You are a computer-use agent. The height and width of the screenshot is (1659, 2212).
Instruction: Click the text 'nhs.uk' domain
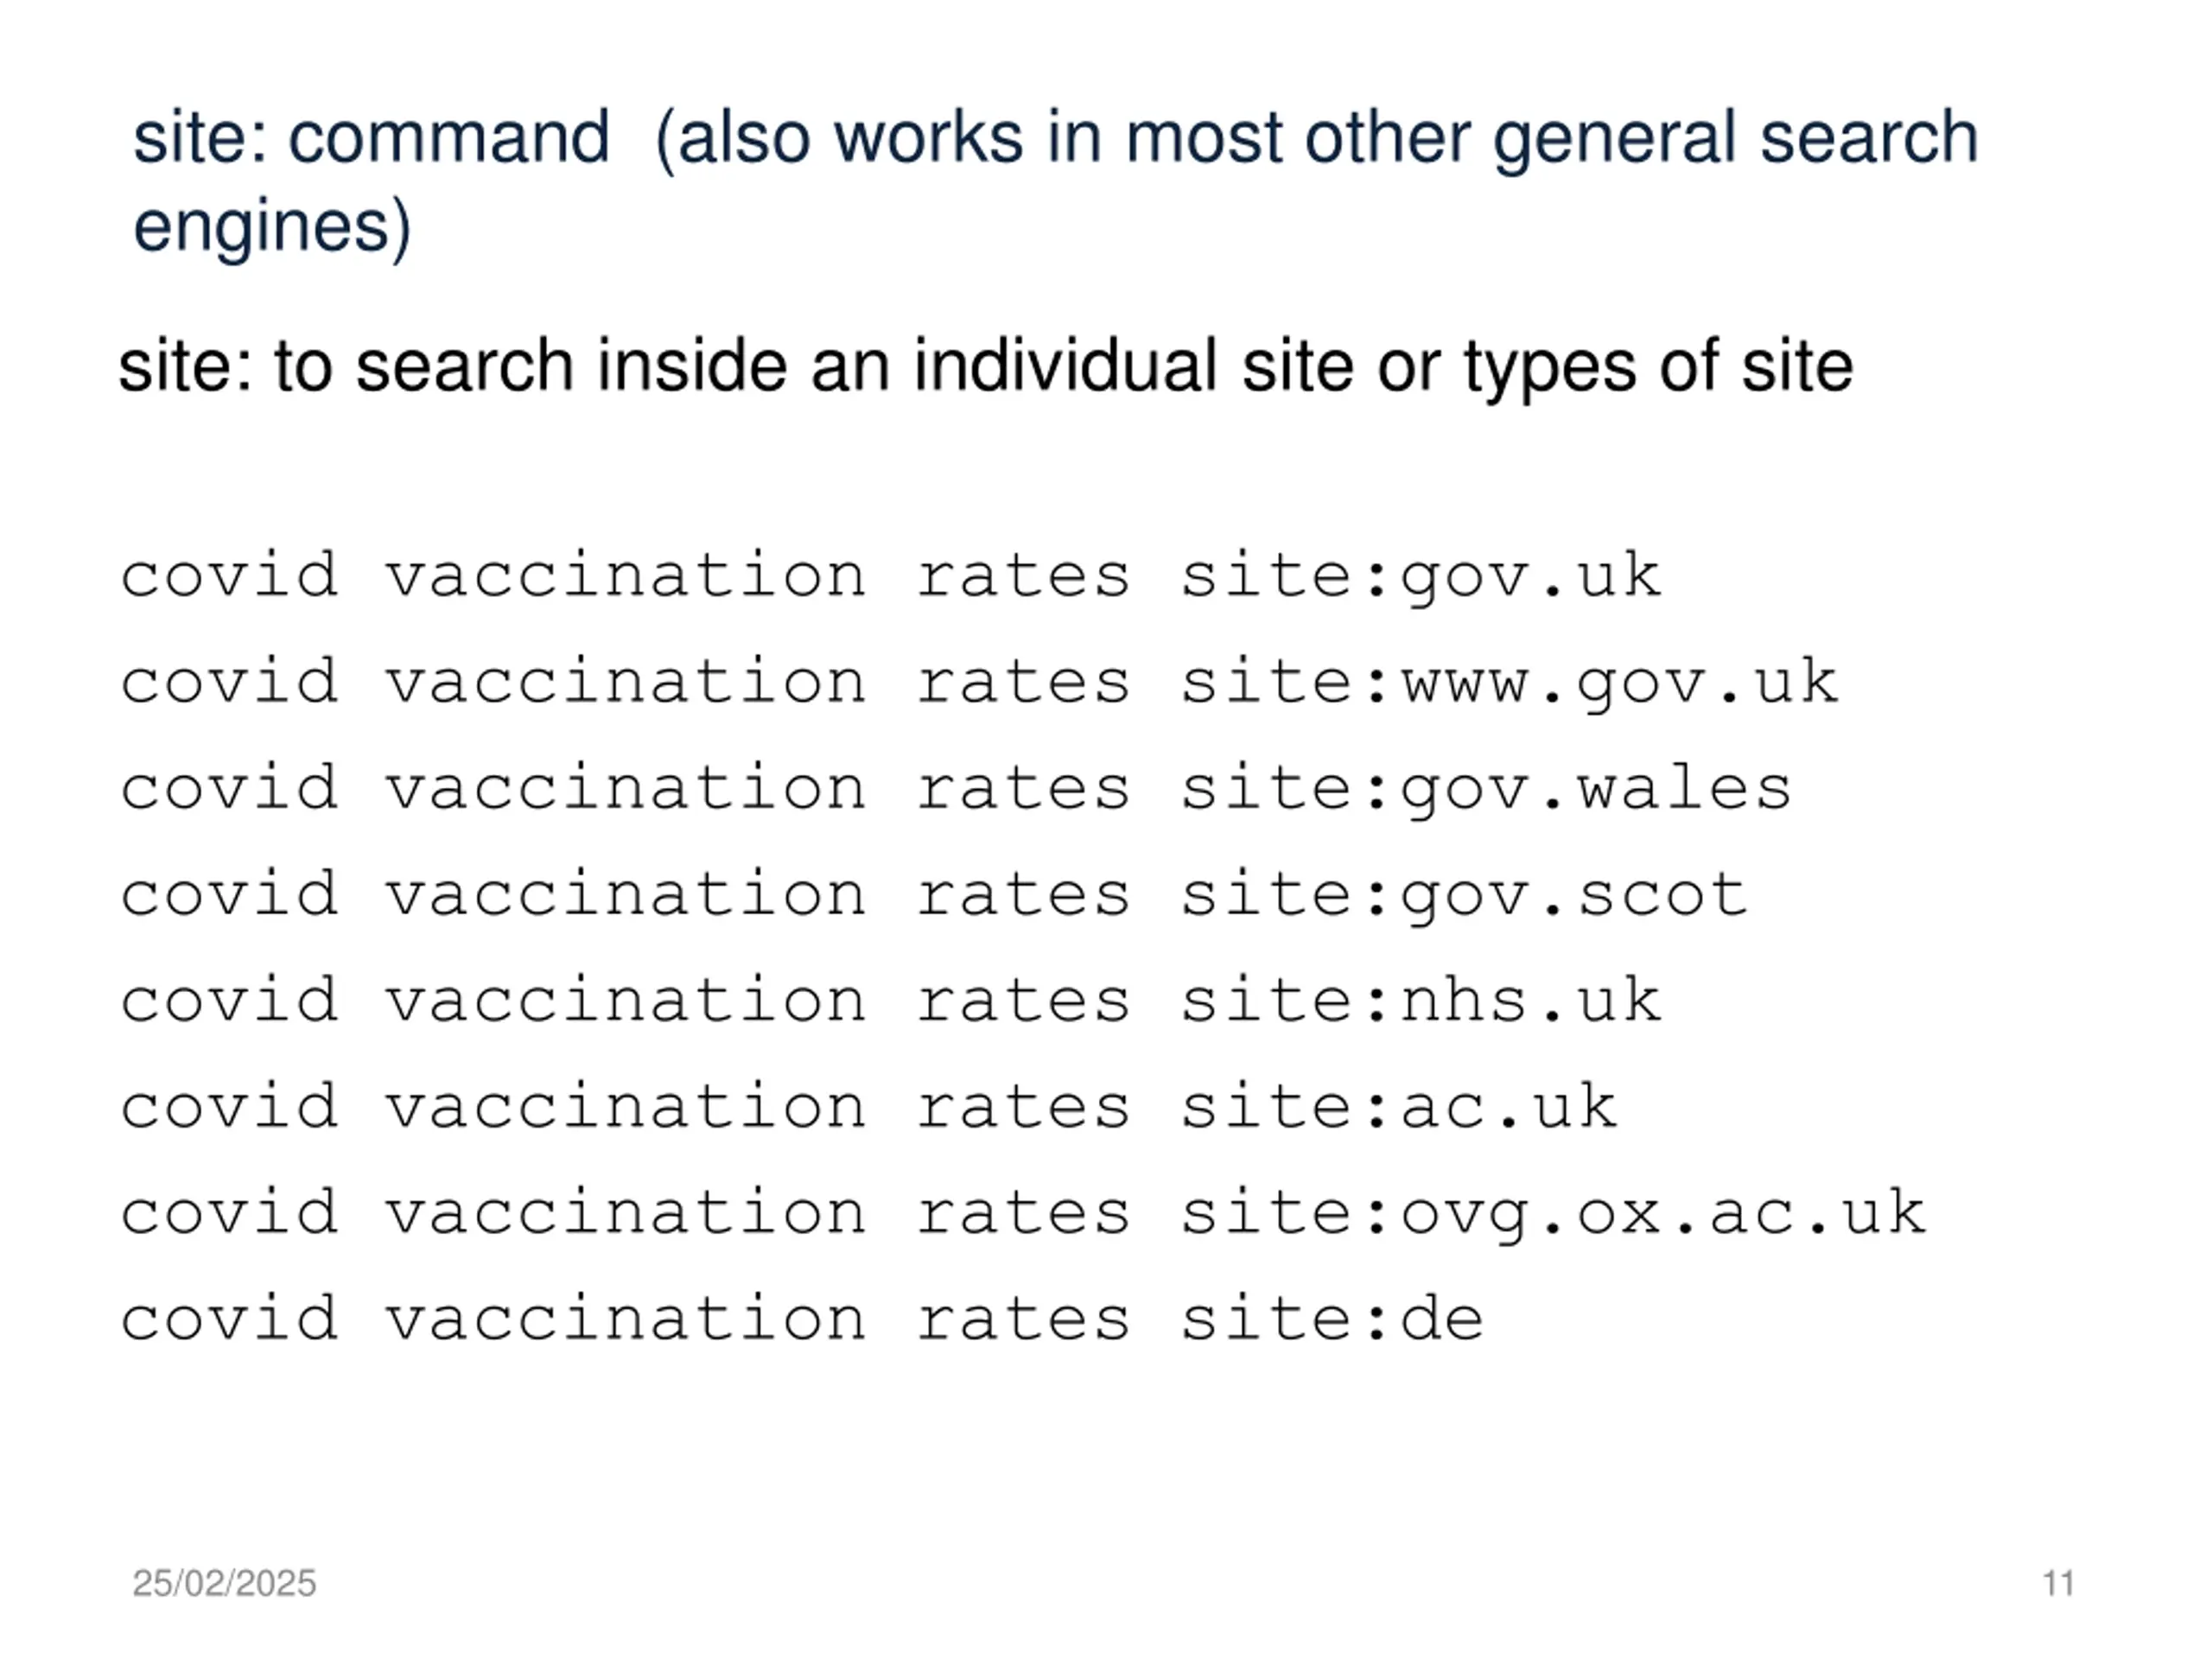[x=1530, y=1001]
